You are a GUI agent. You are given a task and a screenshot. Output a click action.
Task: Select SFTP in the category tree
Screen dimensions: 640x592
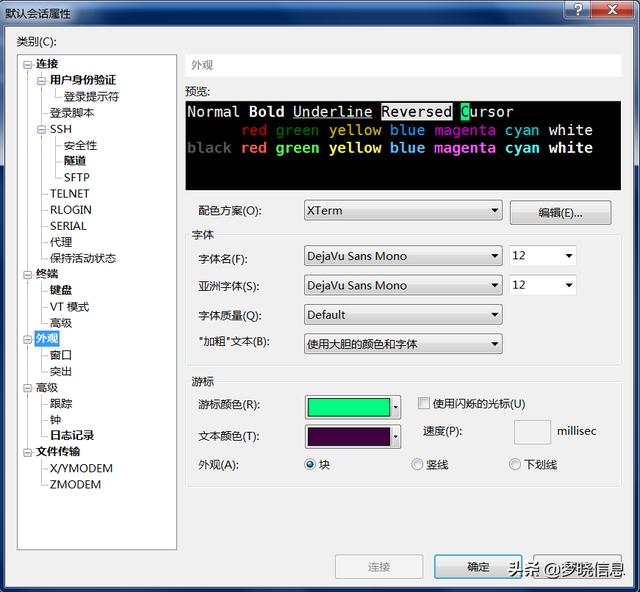pyautogui.click(x=76, y=177)
